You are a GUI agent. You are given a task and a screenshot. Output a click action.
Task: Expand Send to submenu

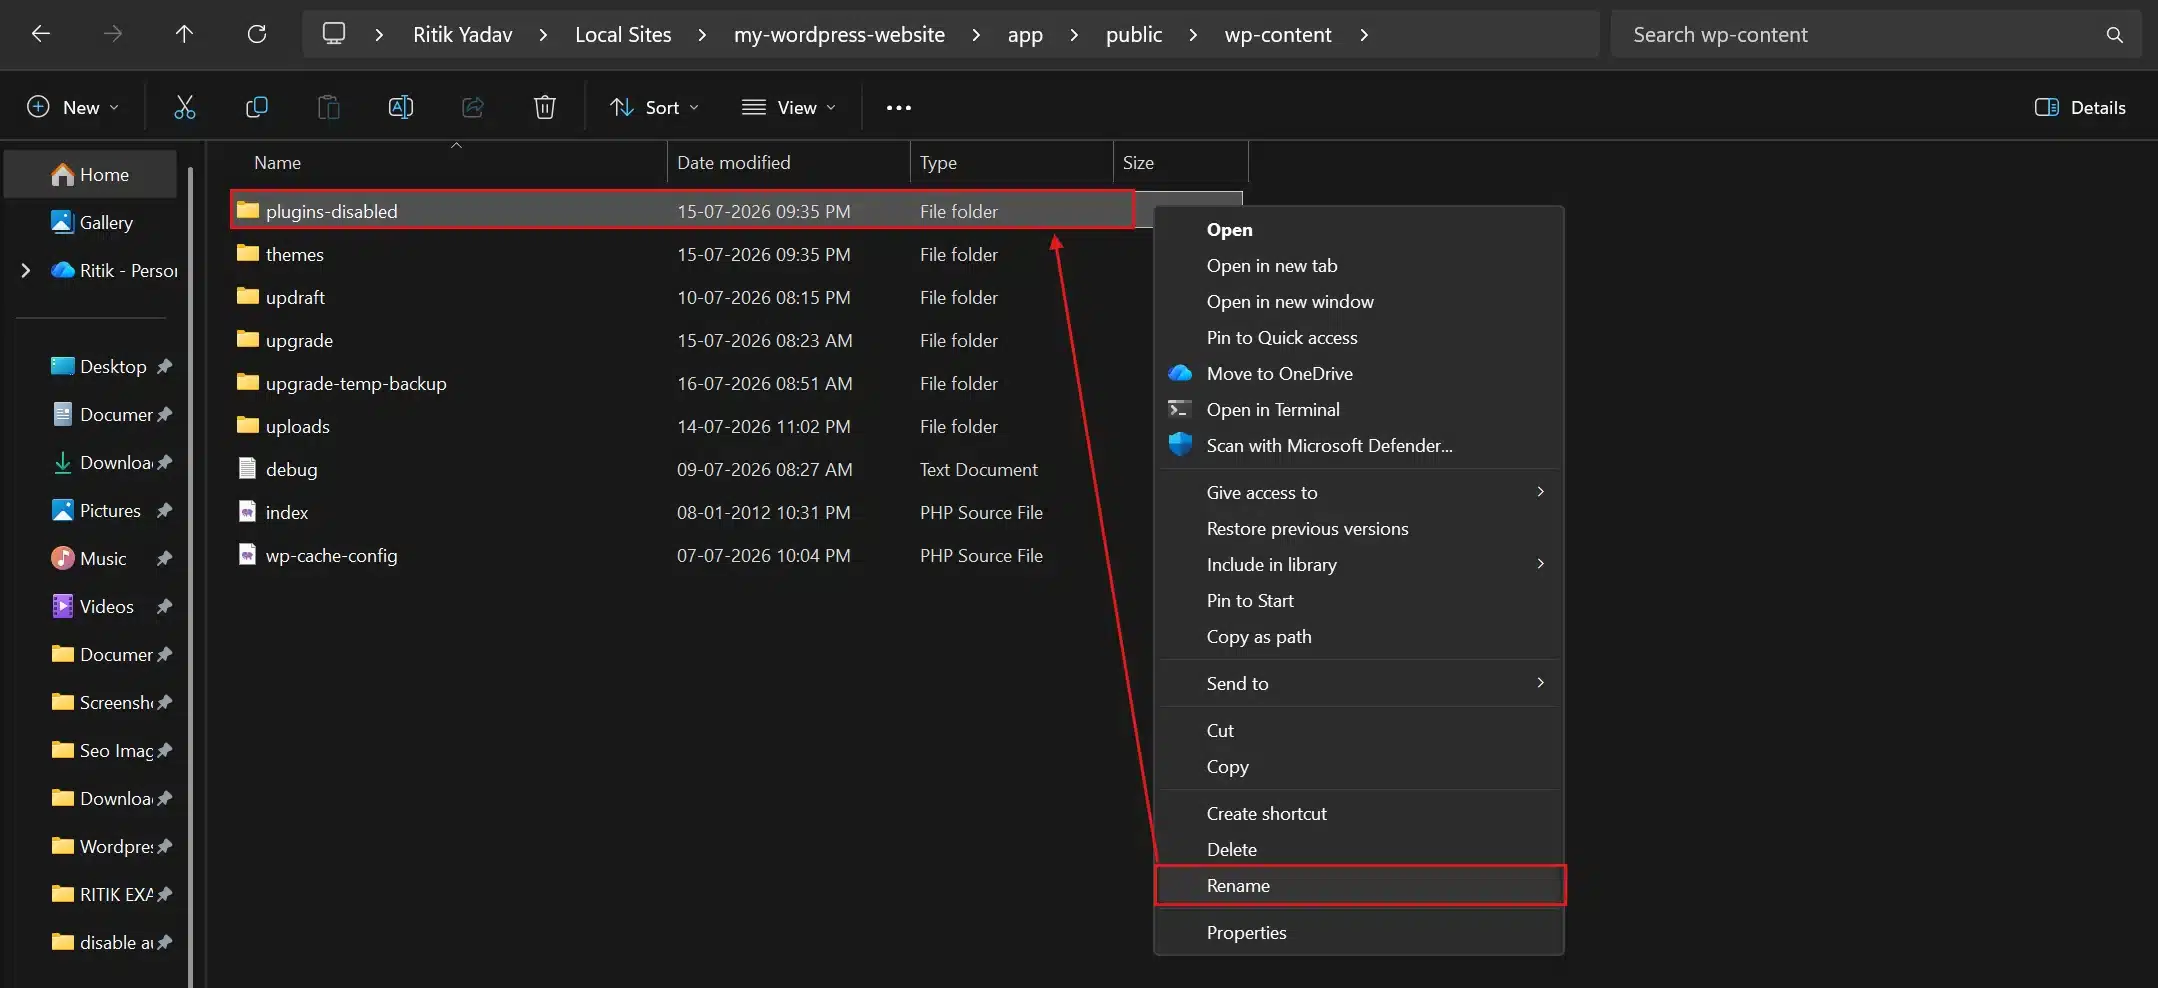point(1540,683)
